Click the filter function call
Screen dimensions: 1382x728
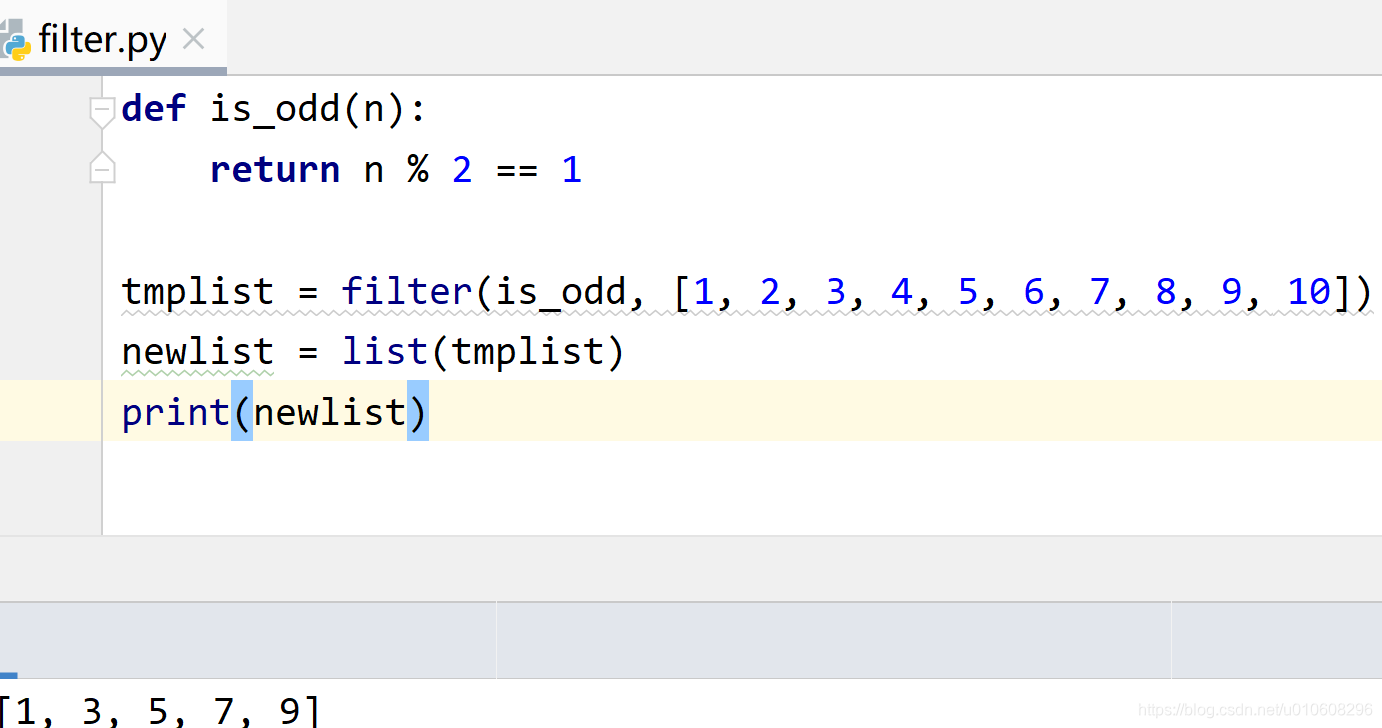point(405,291)
